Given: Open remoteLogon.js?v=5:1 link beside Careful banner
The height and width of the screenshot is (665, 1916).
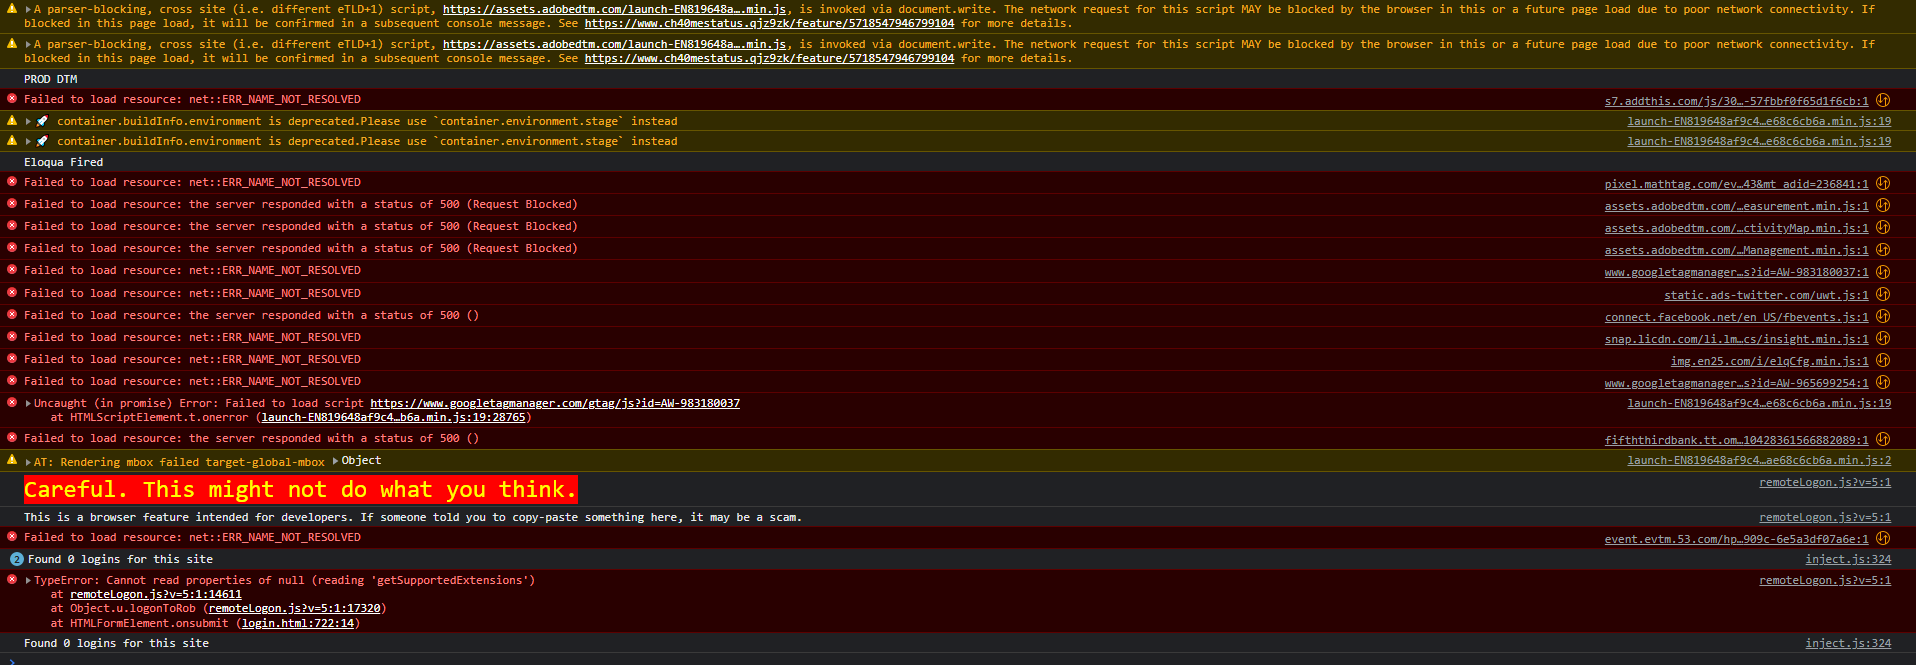Looking at the screenshot, I should (1825, 482).
